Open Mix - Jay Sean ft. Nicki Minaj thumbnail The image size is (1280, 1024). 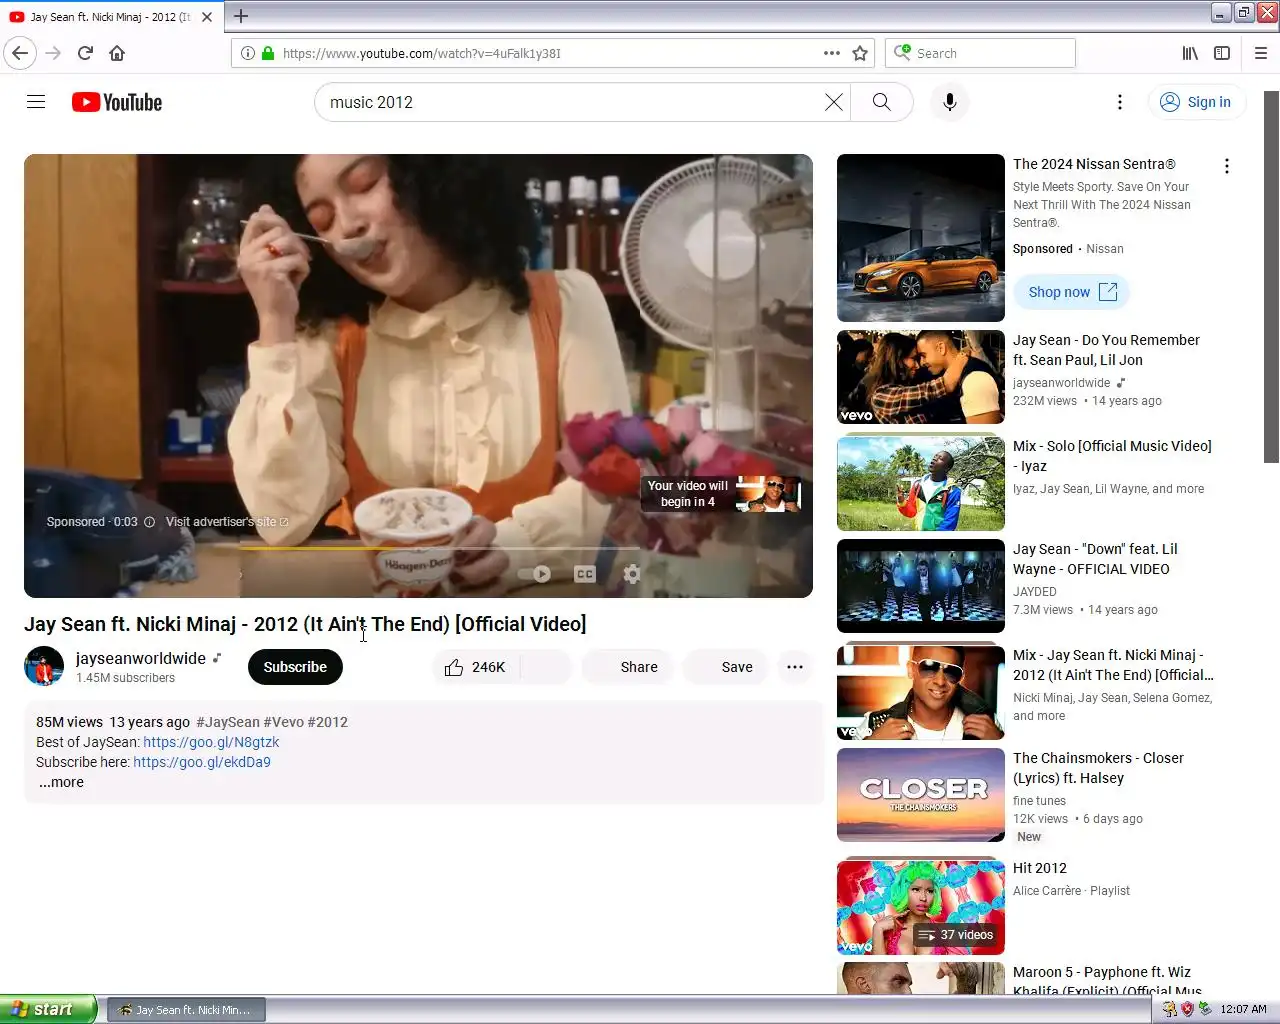click(921, 692)
